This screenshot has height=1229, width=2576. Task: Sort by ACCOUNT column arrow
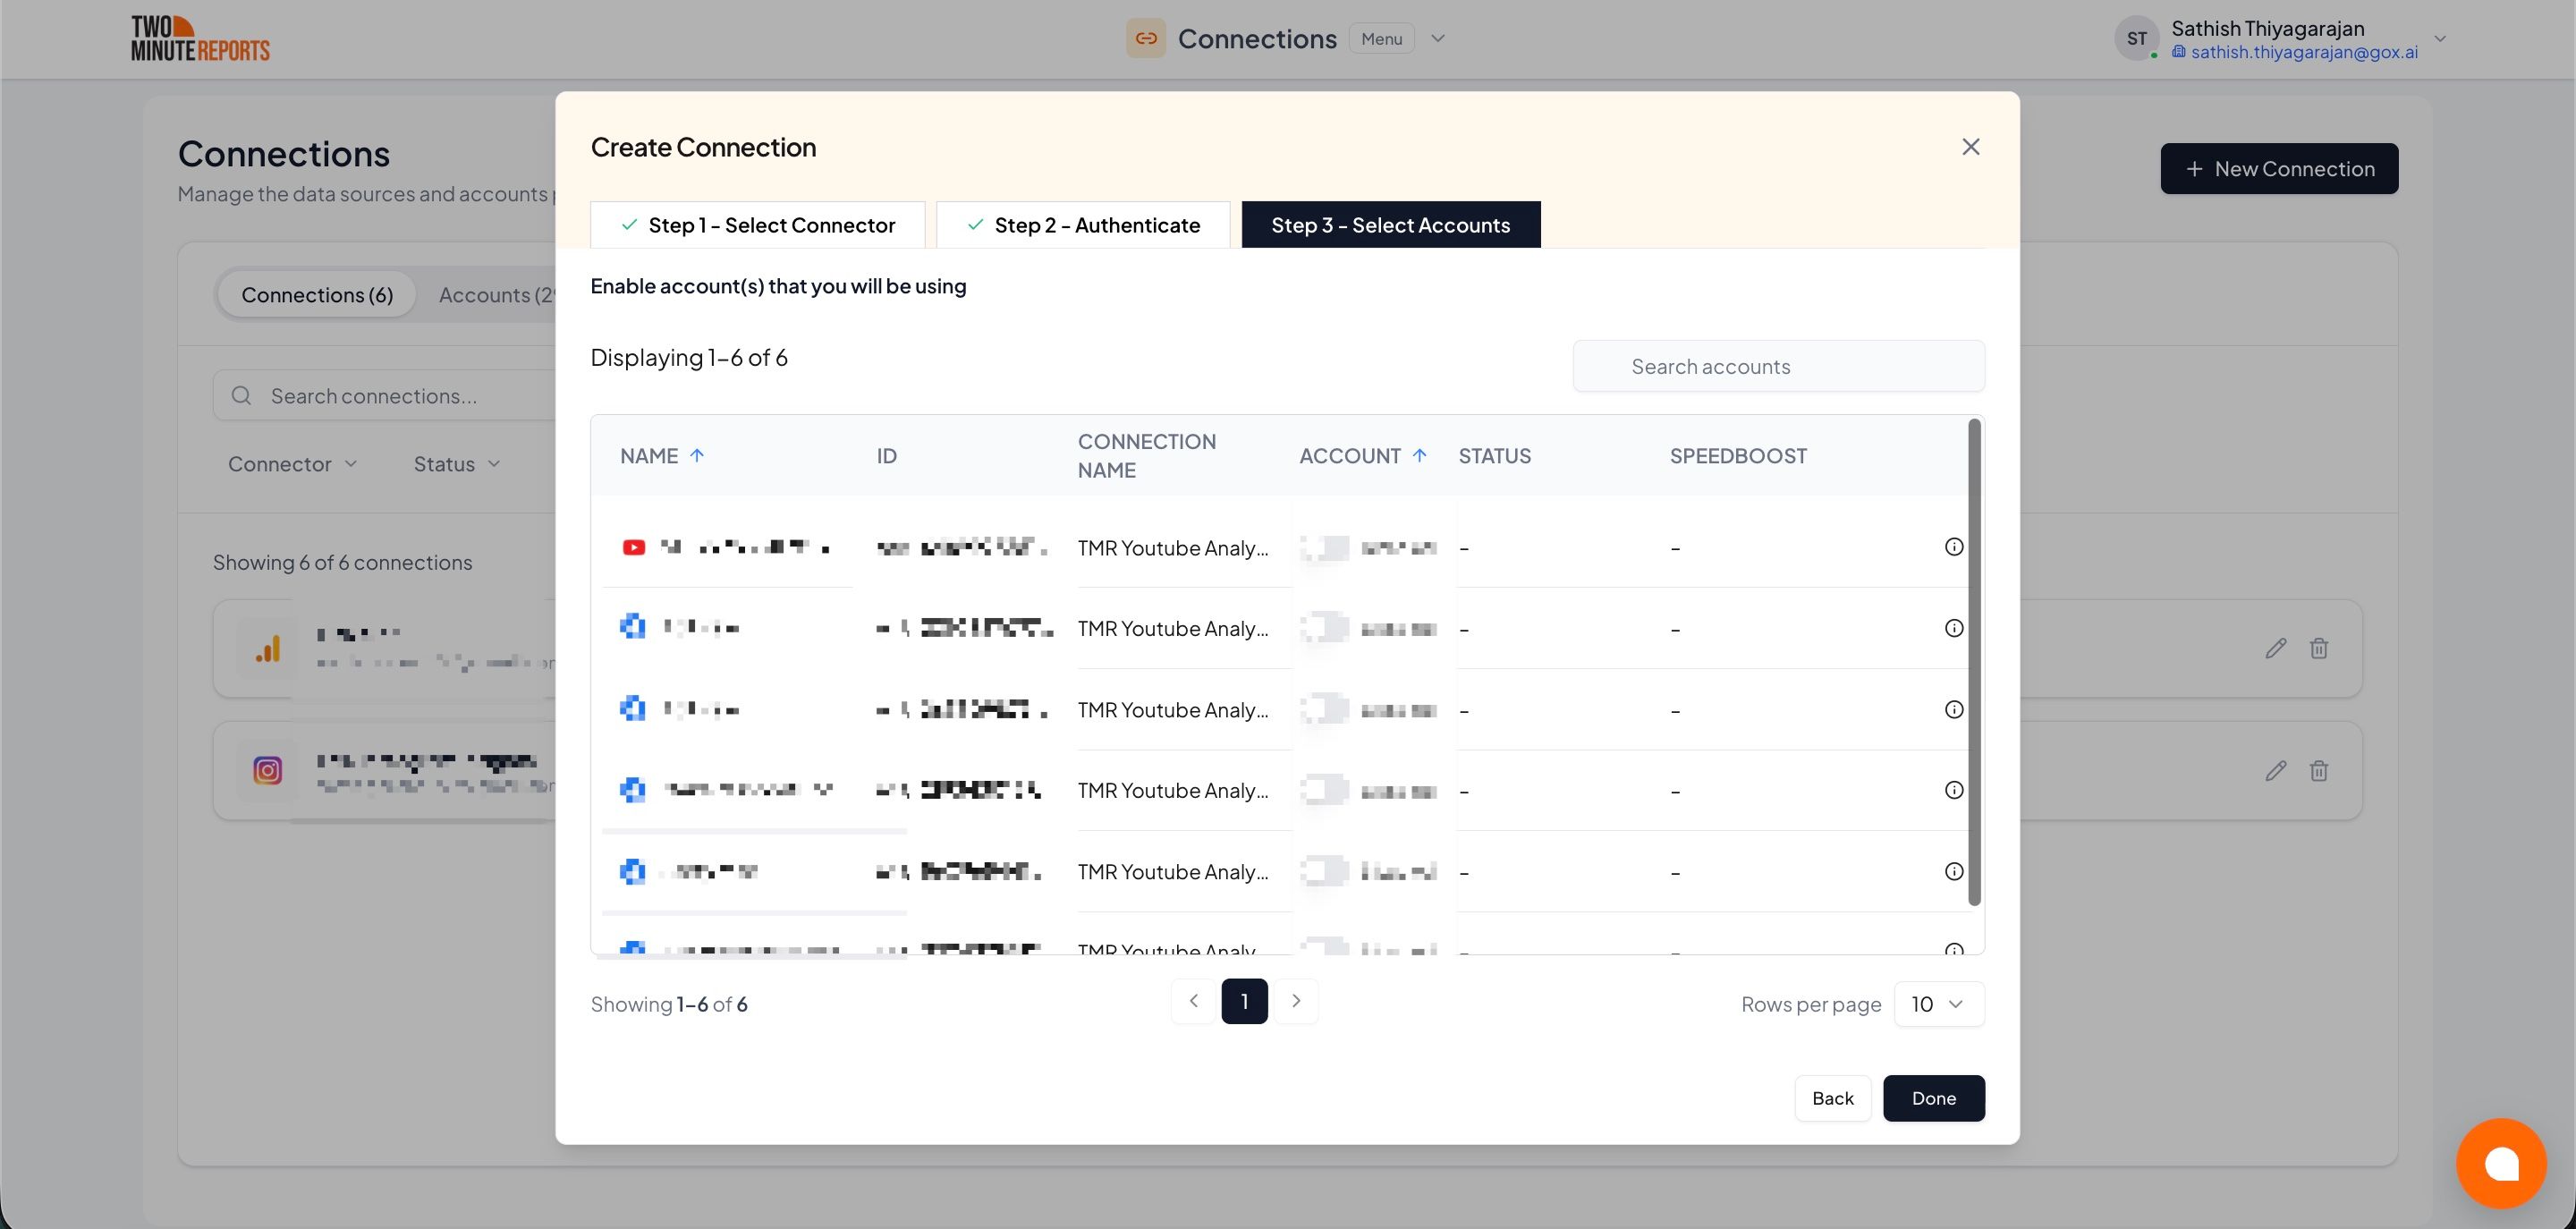1419,456
